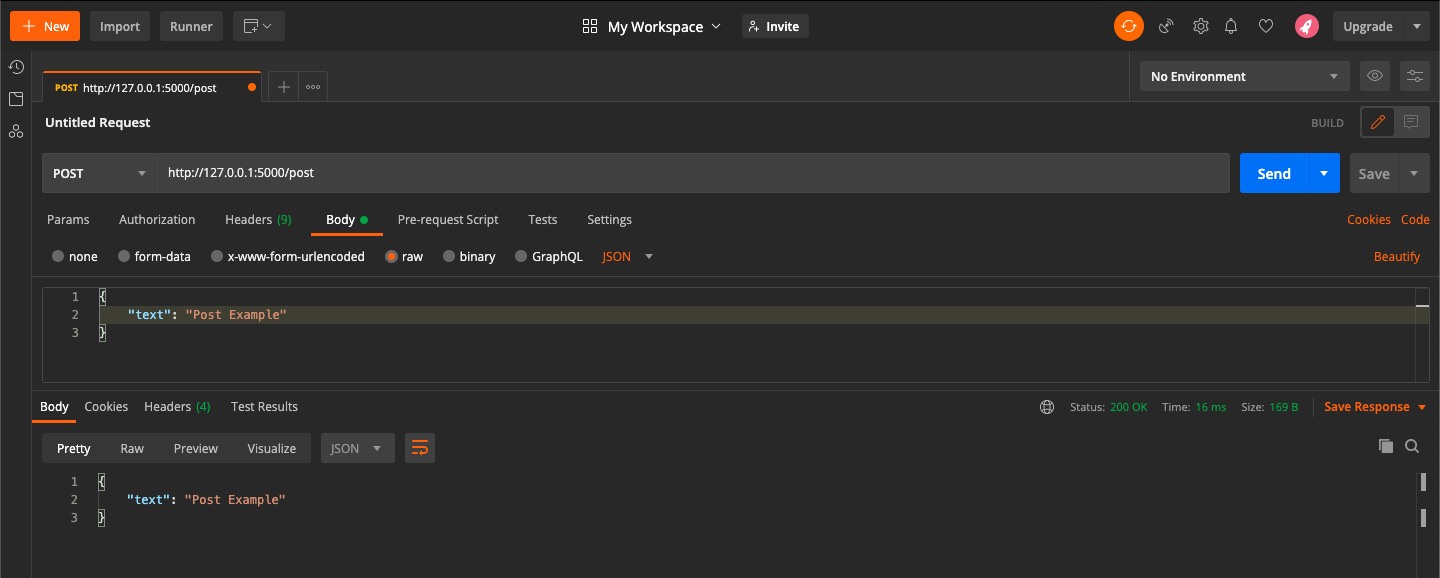Preview environment variables with the eye icon
1440x578 pixels.
tap(1374, 75)
